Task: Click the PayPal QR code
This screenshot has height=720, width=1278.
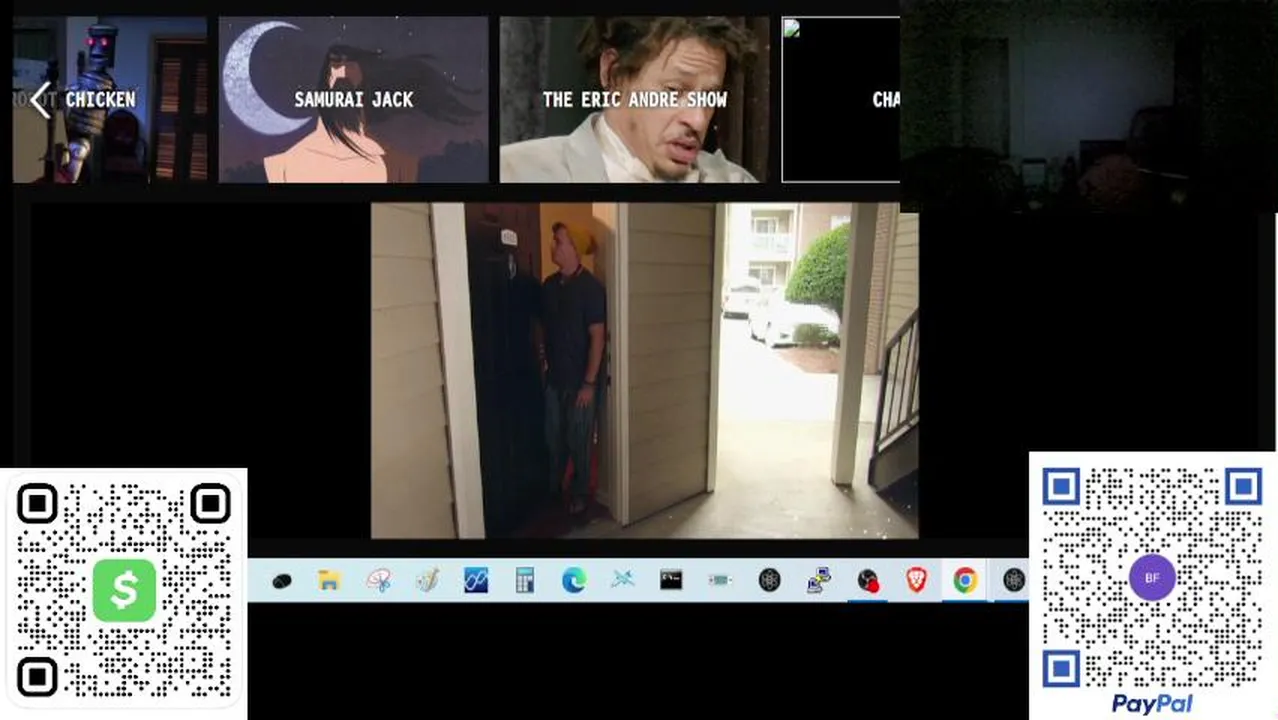Action: point(1152,577)
